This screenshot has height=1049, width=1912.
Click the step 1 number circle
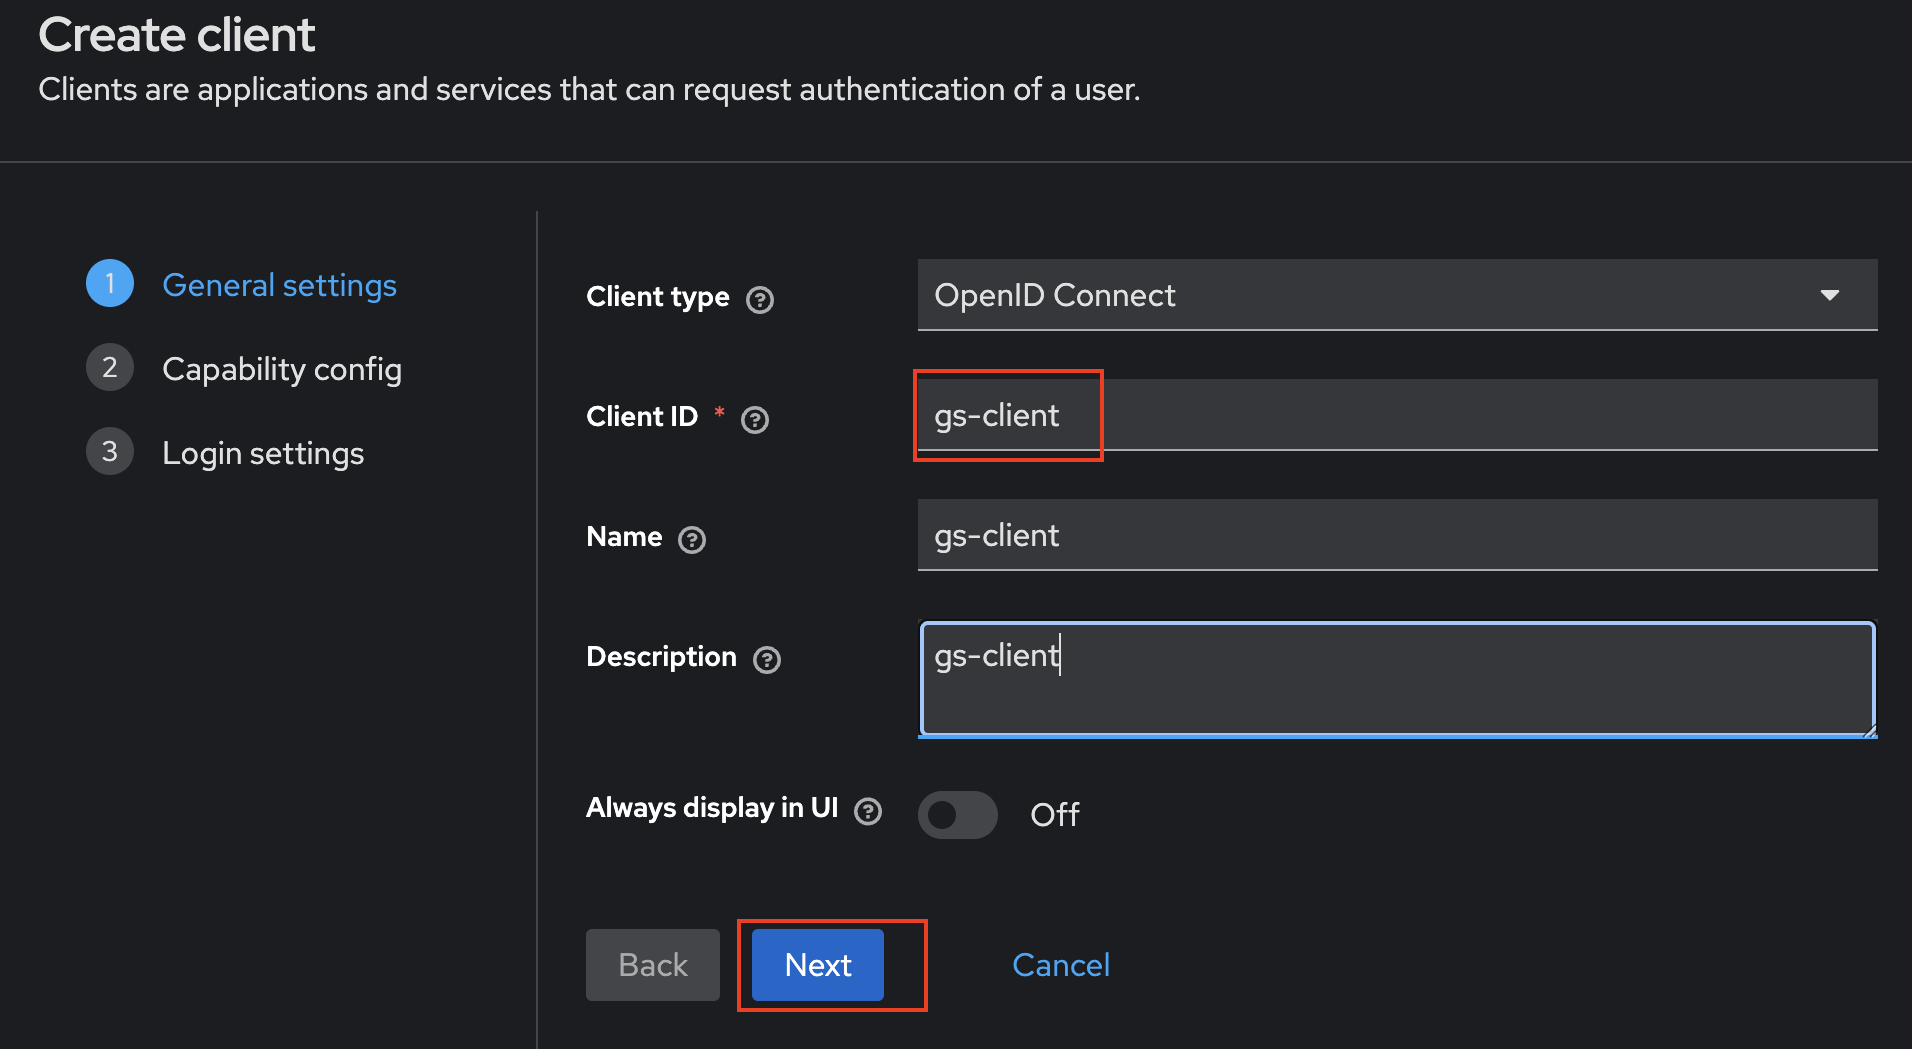(110, 284)
